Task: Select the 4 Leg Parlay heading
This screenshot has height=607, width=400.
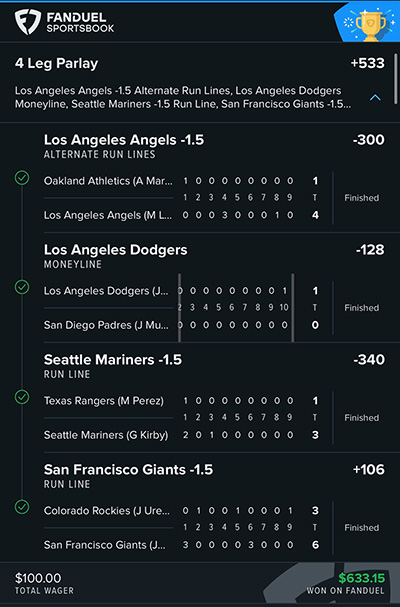Action: click(57, 63)
